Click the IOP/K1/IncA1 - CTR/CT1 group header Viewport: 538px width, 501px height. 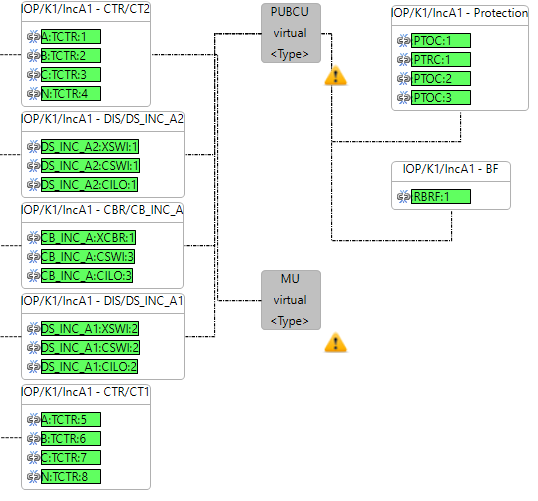[x=86, y=392]
